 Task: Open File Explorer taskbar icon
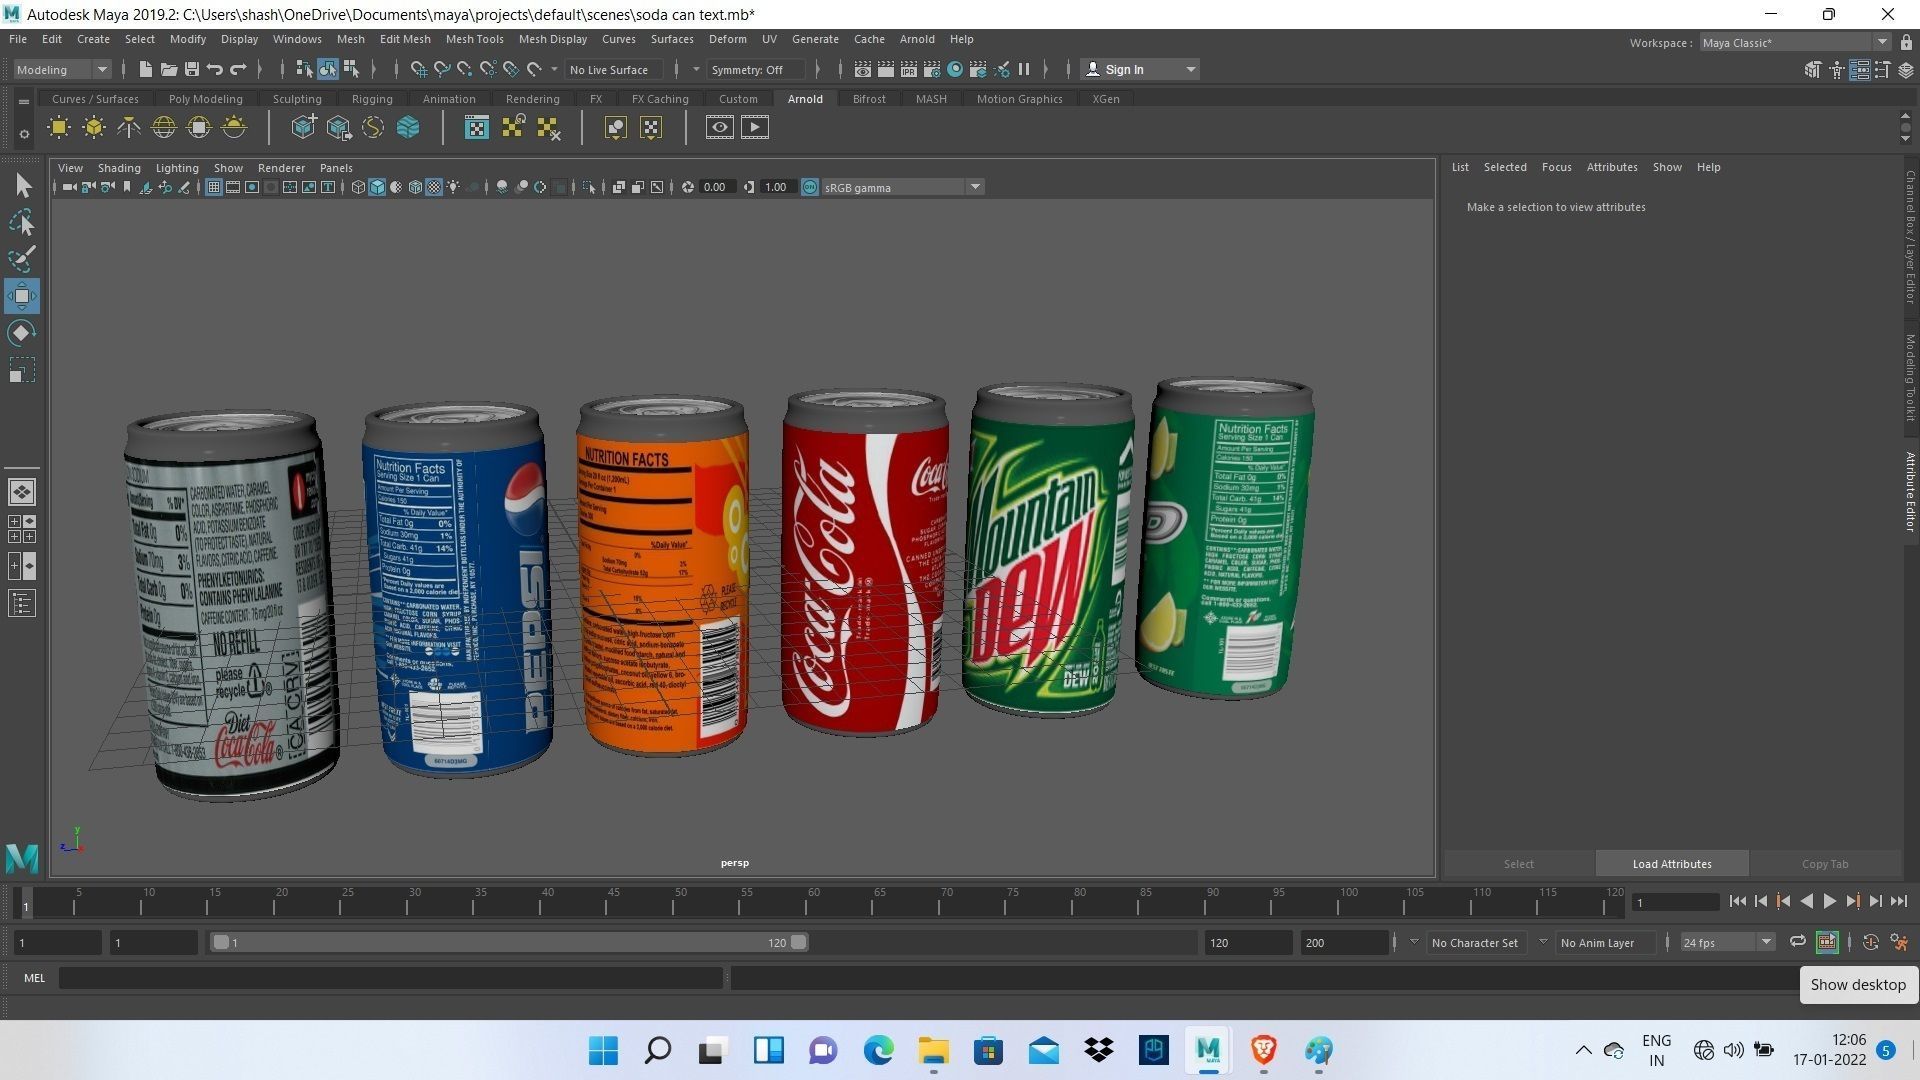pyautogui.click(x=933, y=1050)
